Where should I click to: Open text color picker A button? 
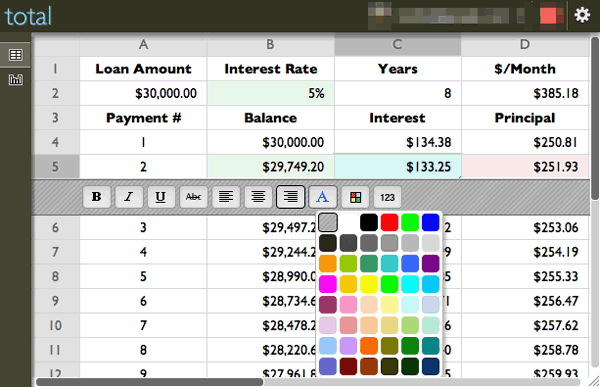point(323,197)
